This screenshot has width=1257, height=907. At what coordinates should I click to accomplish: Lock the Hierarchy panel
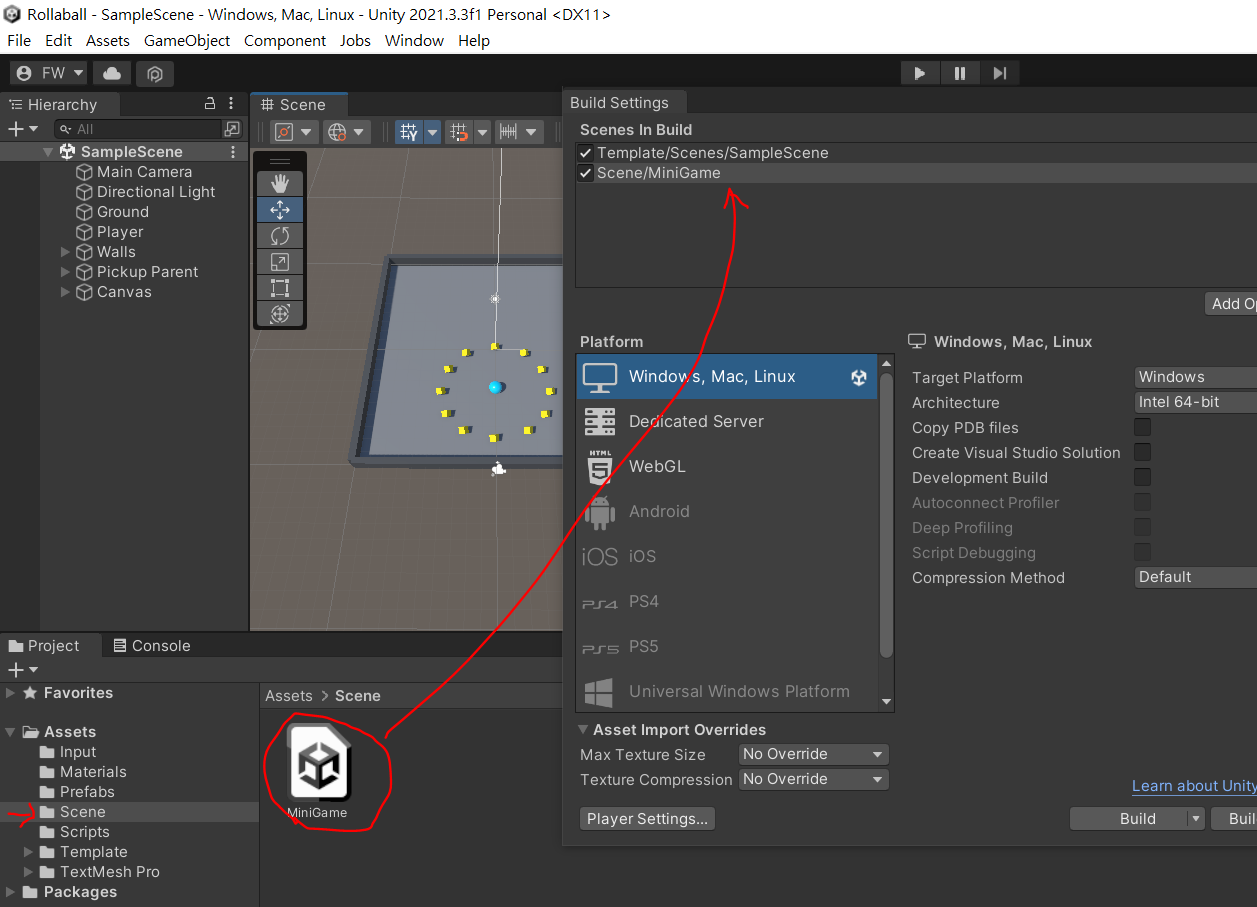pos(210,103)
